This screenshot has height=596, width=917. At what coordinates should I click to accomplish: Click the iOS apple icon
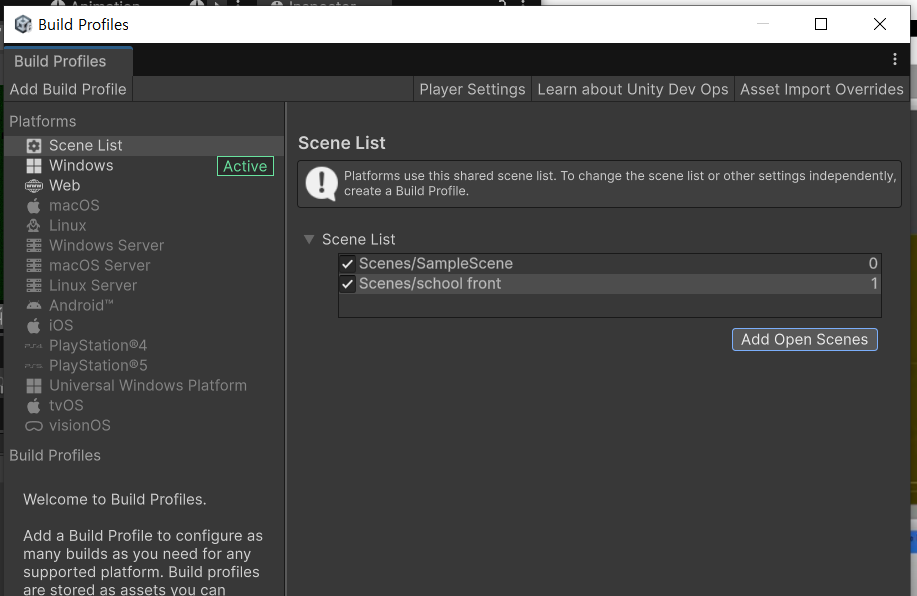tap(34, 326)
